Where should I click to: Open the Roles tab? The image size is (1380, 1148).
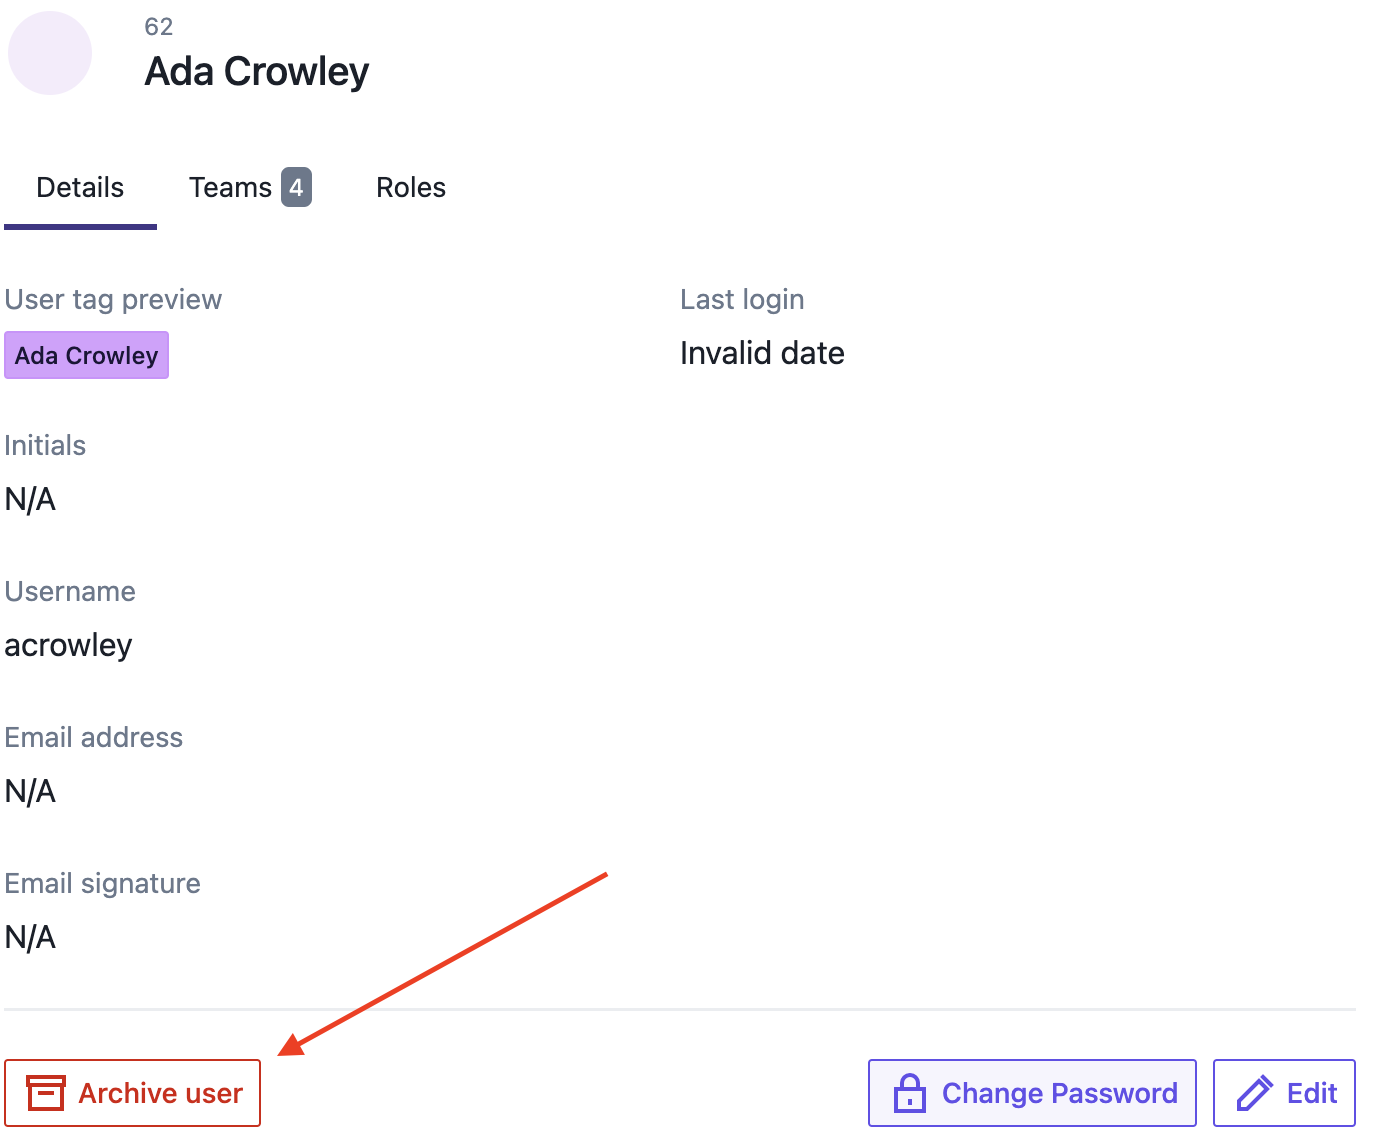click(x=411, y=188)
